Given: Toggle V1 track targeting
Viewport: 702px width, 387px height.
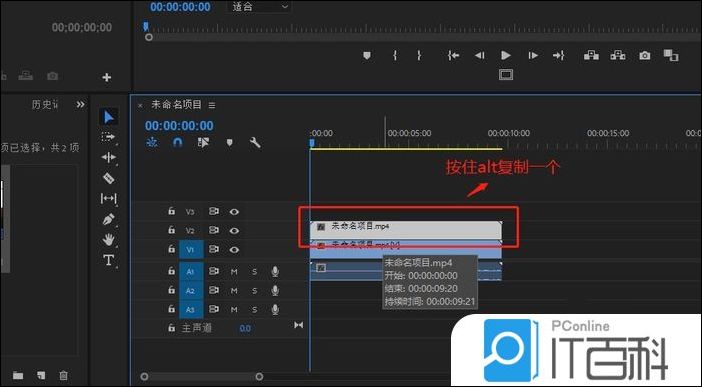Looking at the screenshot, I should [191, 249].
